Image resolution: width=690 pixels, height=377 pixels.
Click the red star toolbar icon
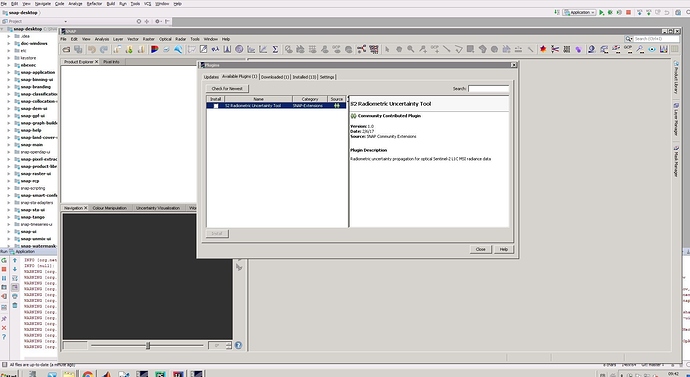pyautogui.click(x=543, y=49)
